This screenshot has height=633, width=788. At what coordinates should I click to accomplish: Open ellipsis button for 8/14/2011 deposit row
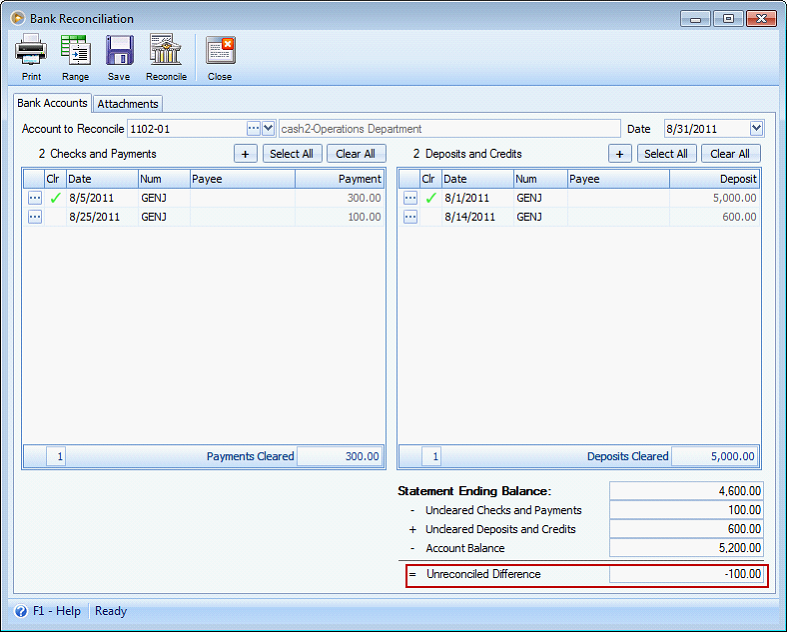(410, 217)
